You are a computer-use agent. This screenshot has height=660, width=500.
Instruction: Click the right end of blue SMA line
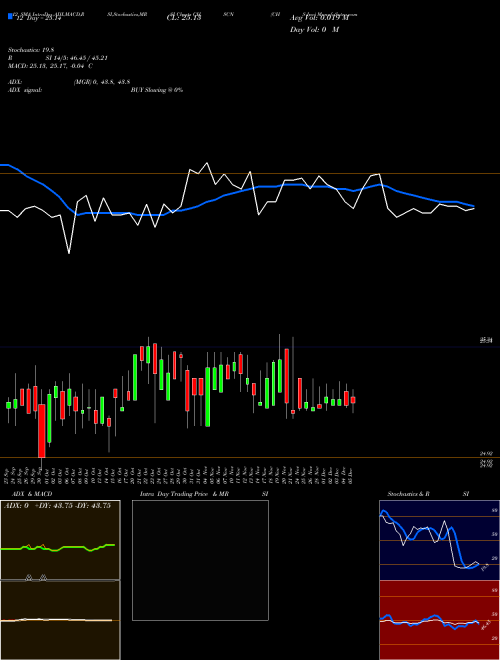click(474, 206)
